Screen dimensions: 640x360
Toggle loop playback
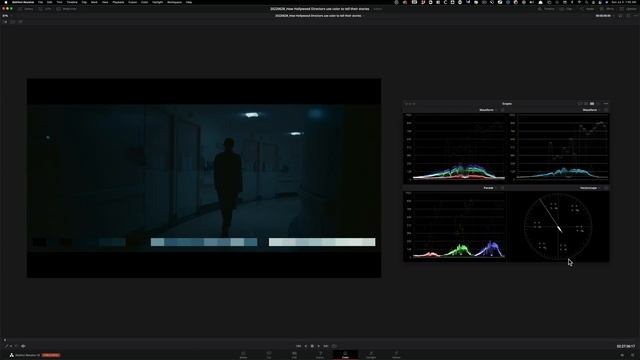[x=334, y=346]
